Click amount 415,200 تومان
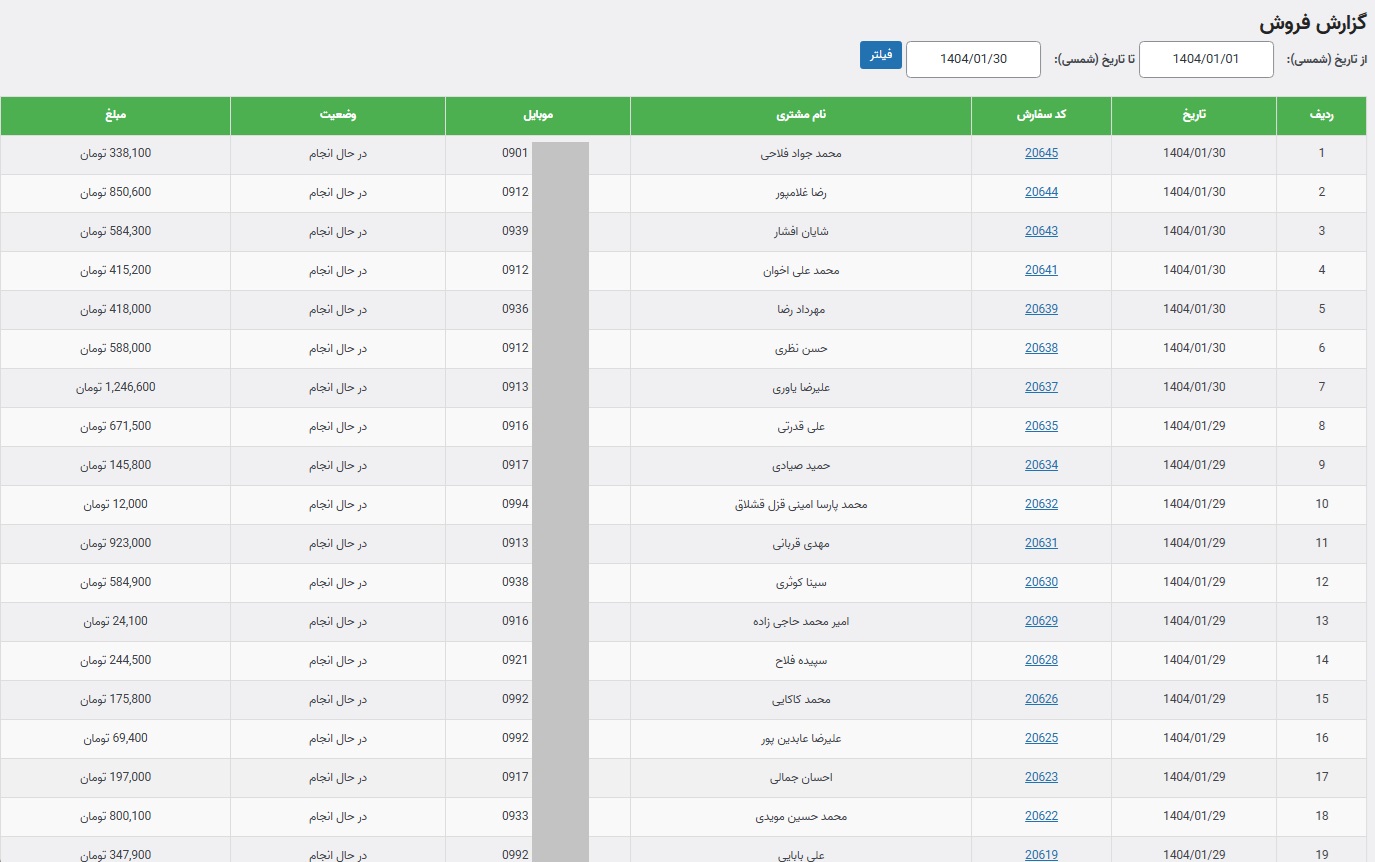The height and width of the screenshot is (862, 1375). [x=115, y=271]
